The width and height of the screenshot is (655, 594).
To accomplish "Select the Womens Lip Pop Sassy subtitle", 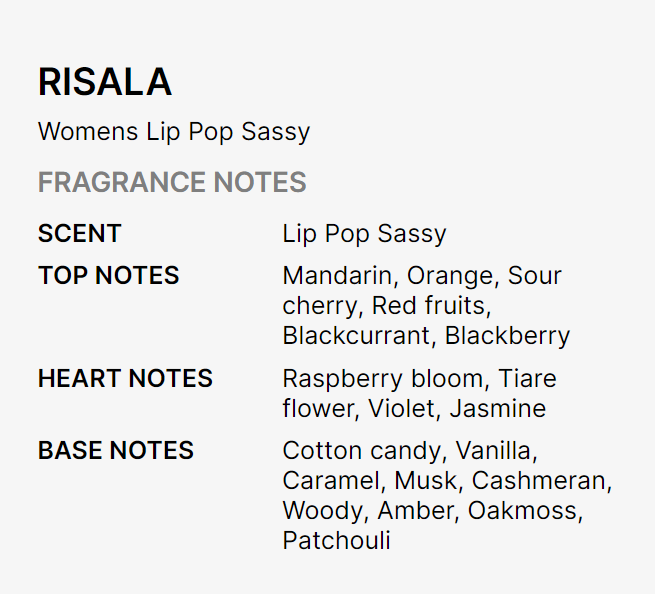I will [174, 131].
